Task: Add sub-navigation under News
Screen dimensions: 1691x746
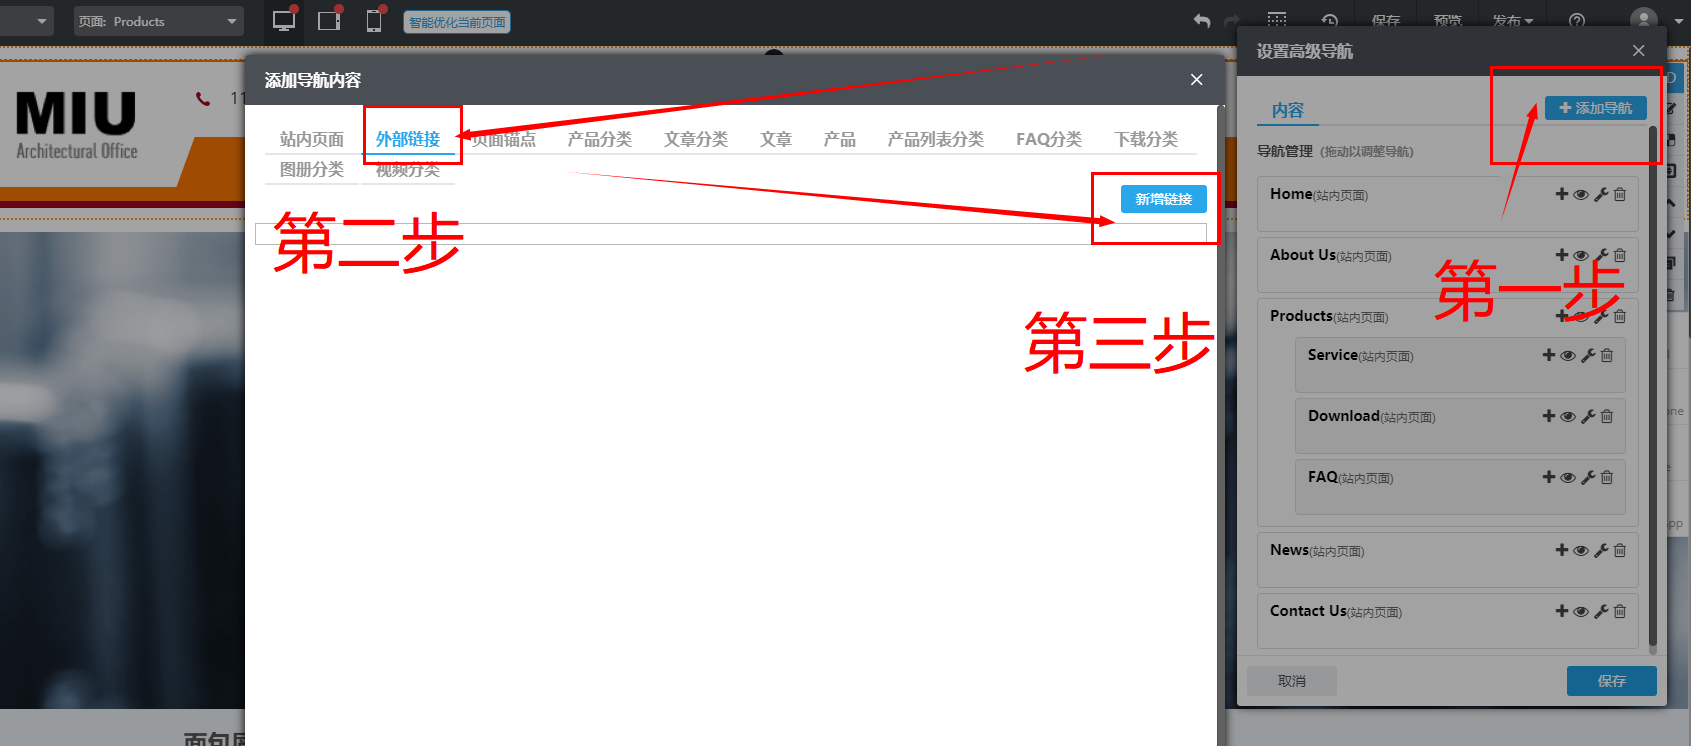Action: [x=1562, y=550]
